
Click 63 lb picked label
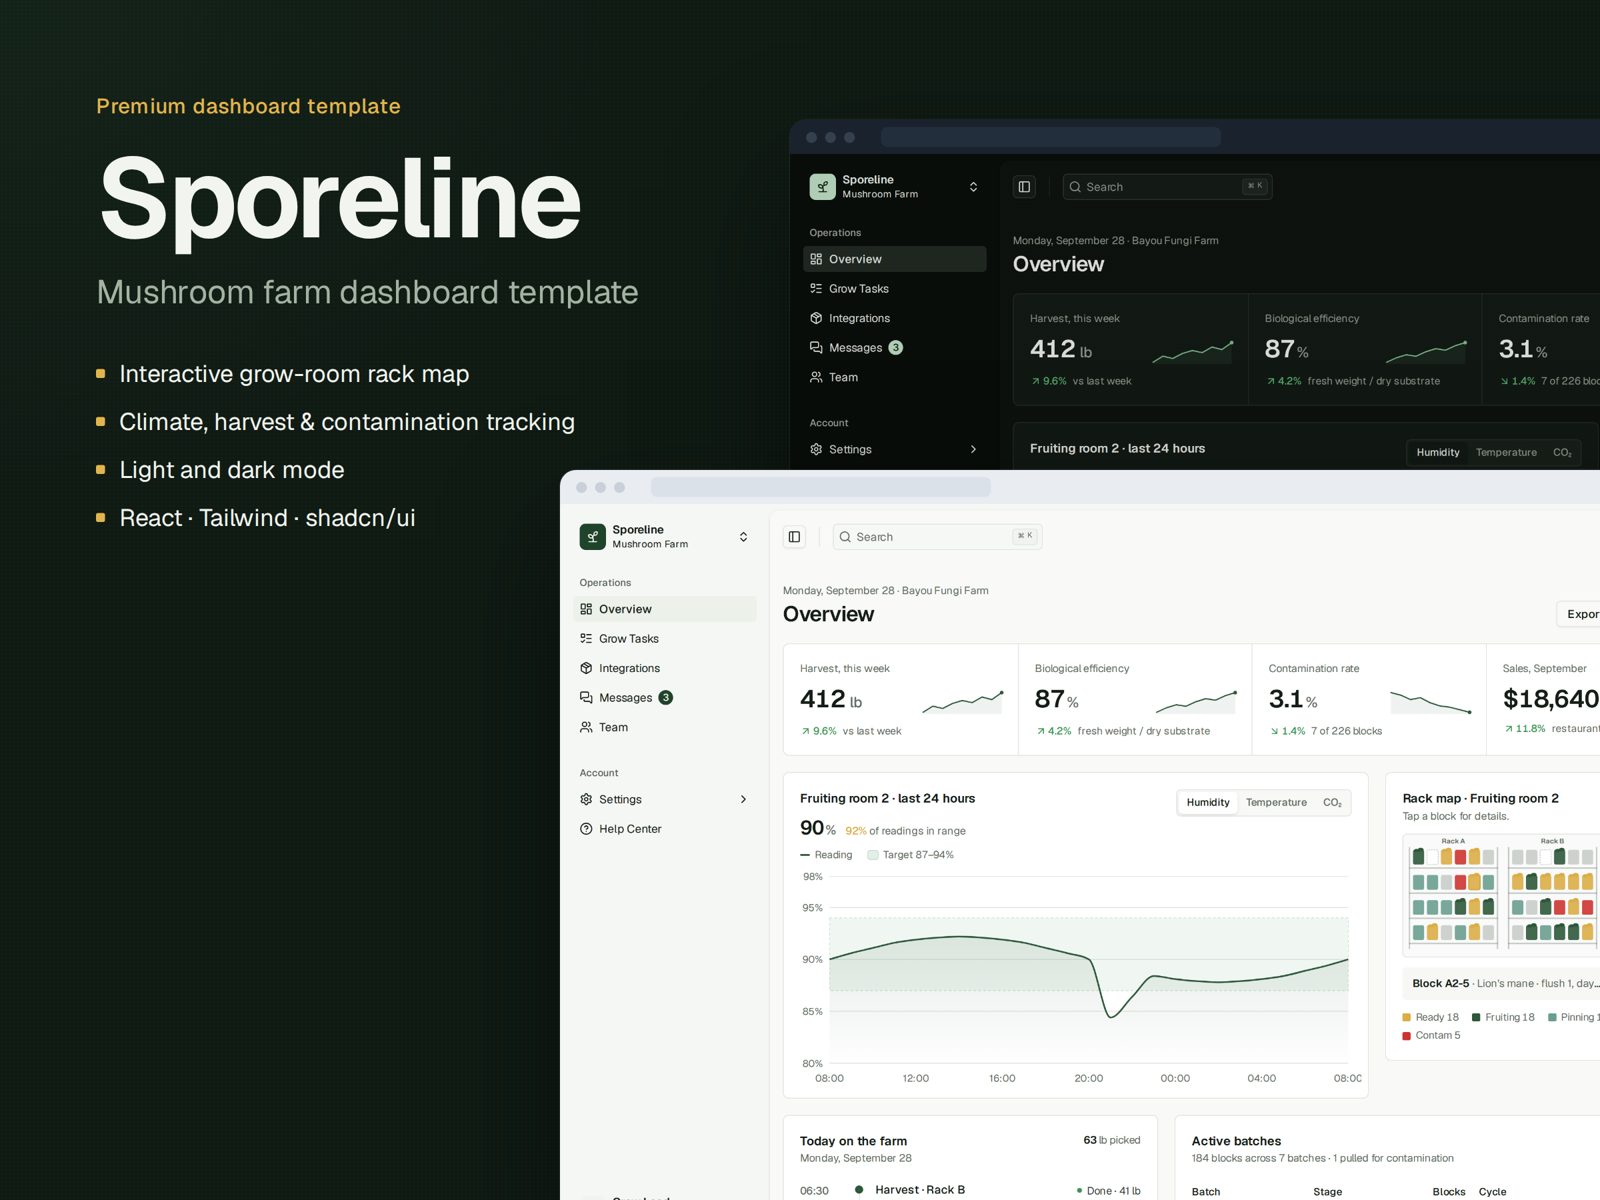click(x=1112, y=1140)
